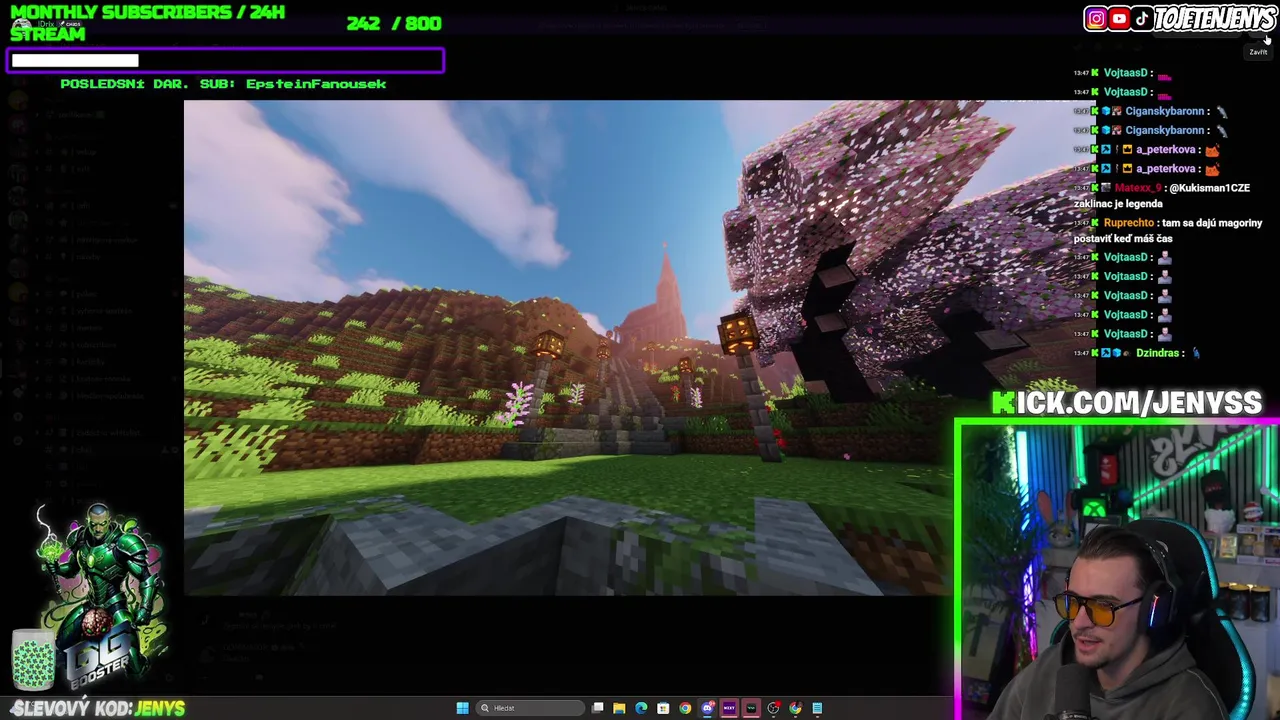
Task: Open Microsoft Store from the taskbar
Action: pyautogui.click(x=663, y=708)
